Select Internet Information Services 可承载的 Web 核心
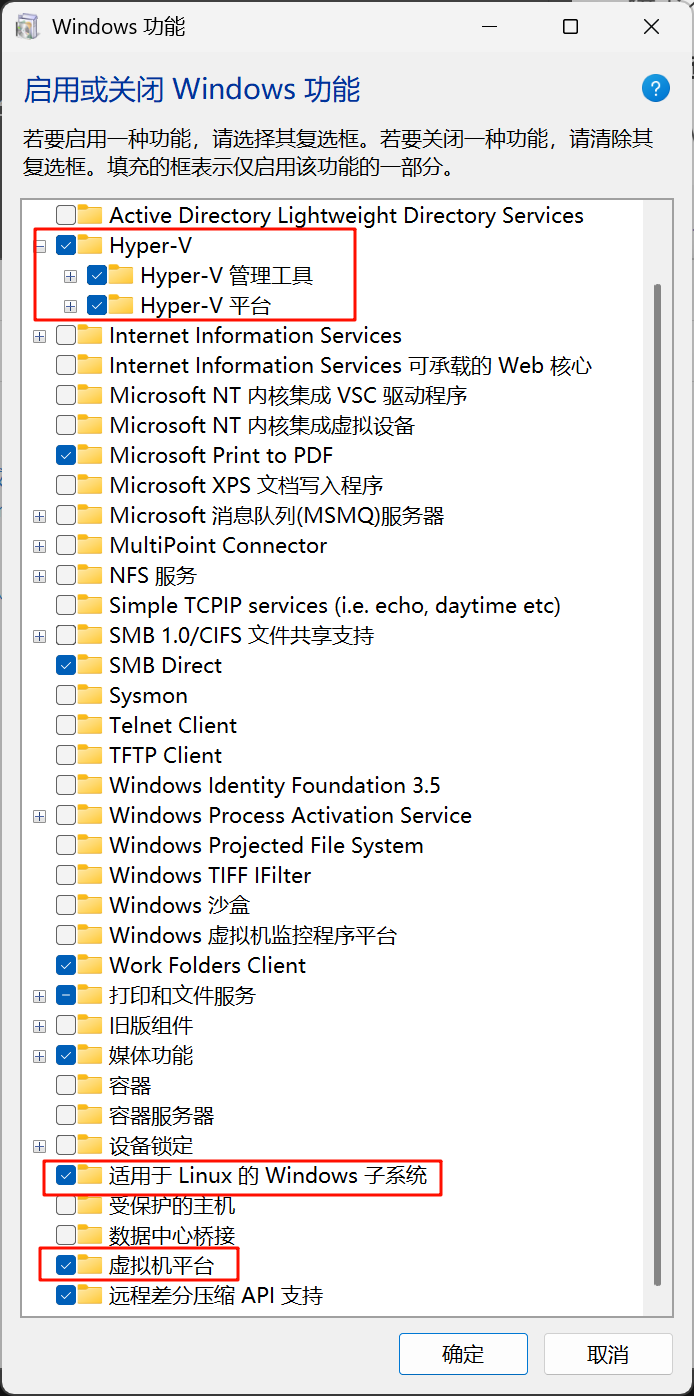Viewport: 694px width, 1396px height. pos(350,365)
